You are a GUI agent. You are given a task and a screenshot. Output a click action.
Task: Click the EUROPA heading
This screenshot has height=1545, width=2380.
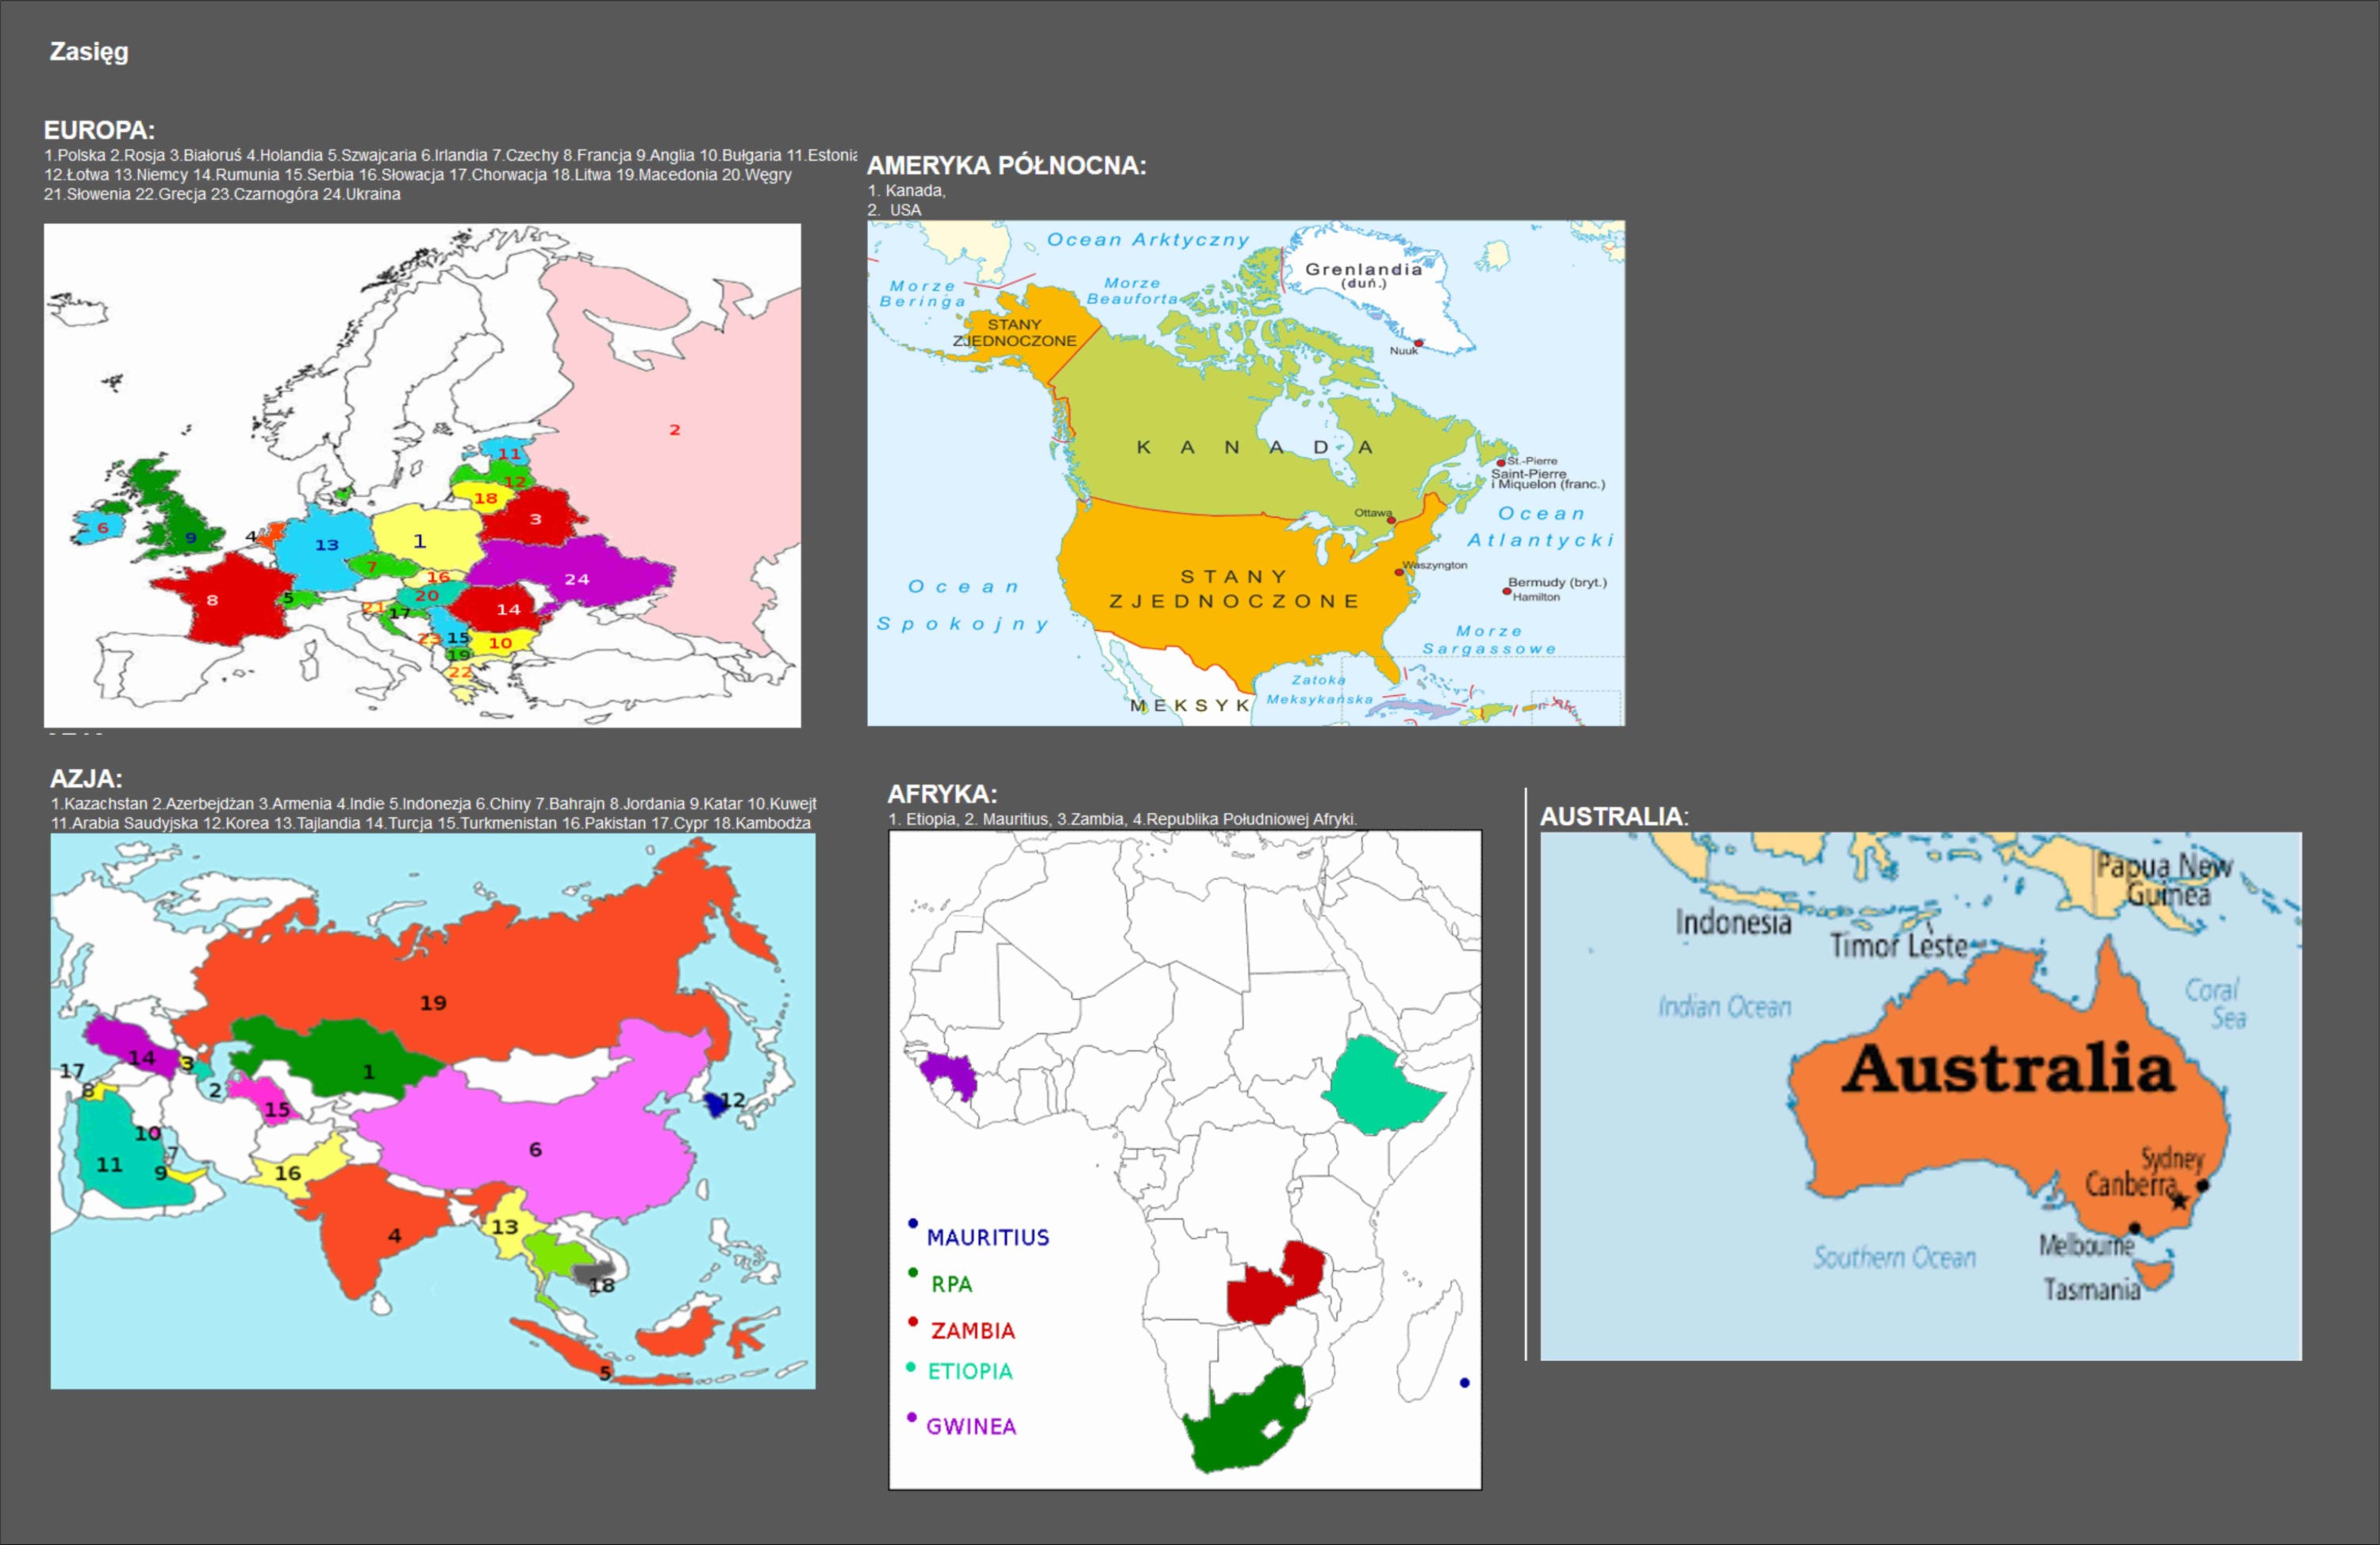click(x=98, y=130)
